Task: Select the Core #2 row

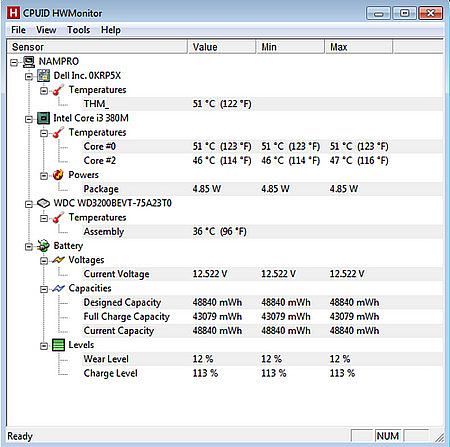Action: click(262, 161)
